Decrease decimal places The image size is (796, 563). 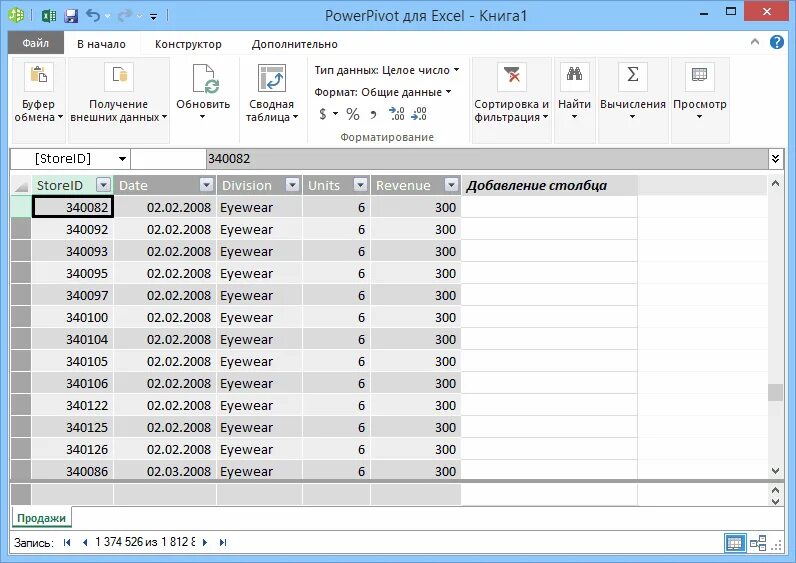[419, 114]
